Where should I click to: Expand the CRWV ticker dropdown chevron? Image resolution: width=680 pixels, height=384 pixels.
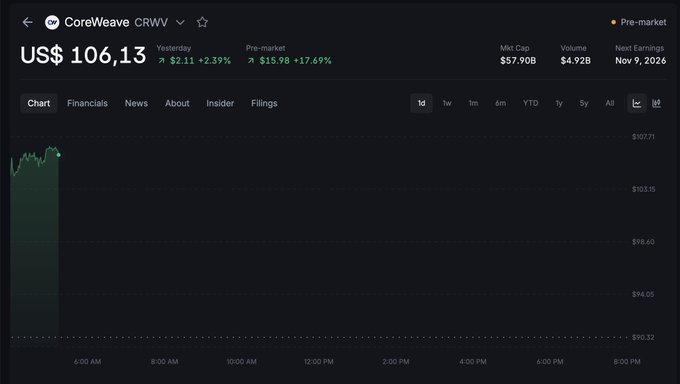pyautogui.click(x=180, y=22)
